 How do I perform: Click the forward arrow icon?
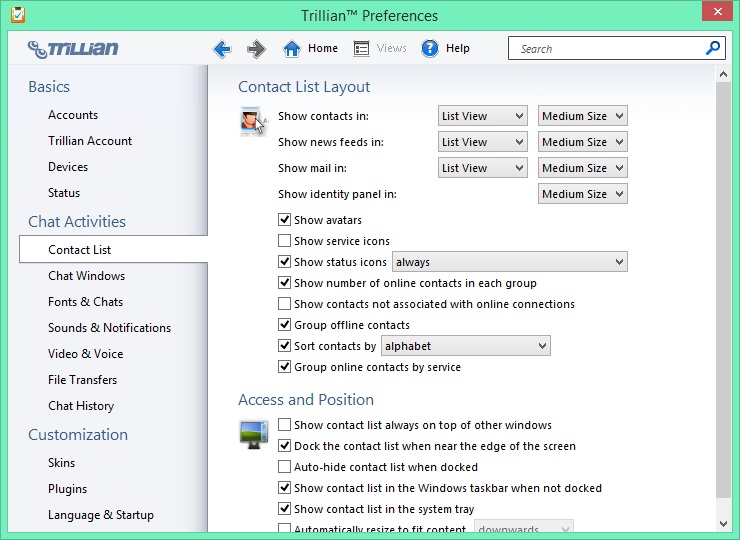256,49
